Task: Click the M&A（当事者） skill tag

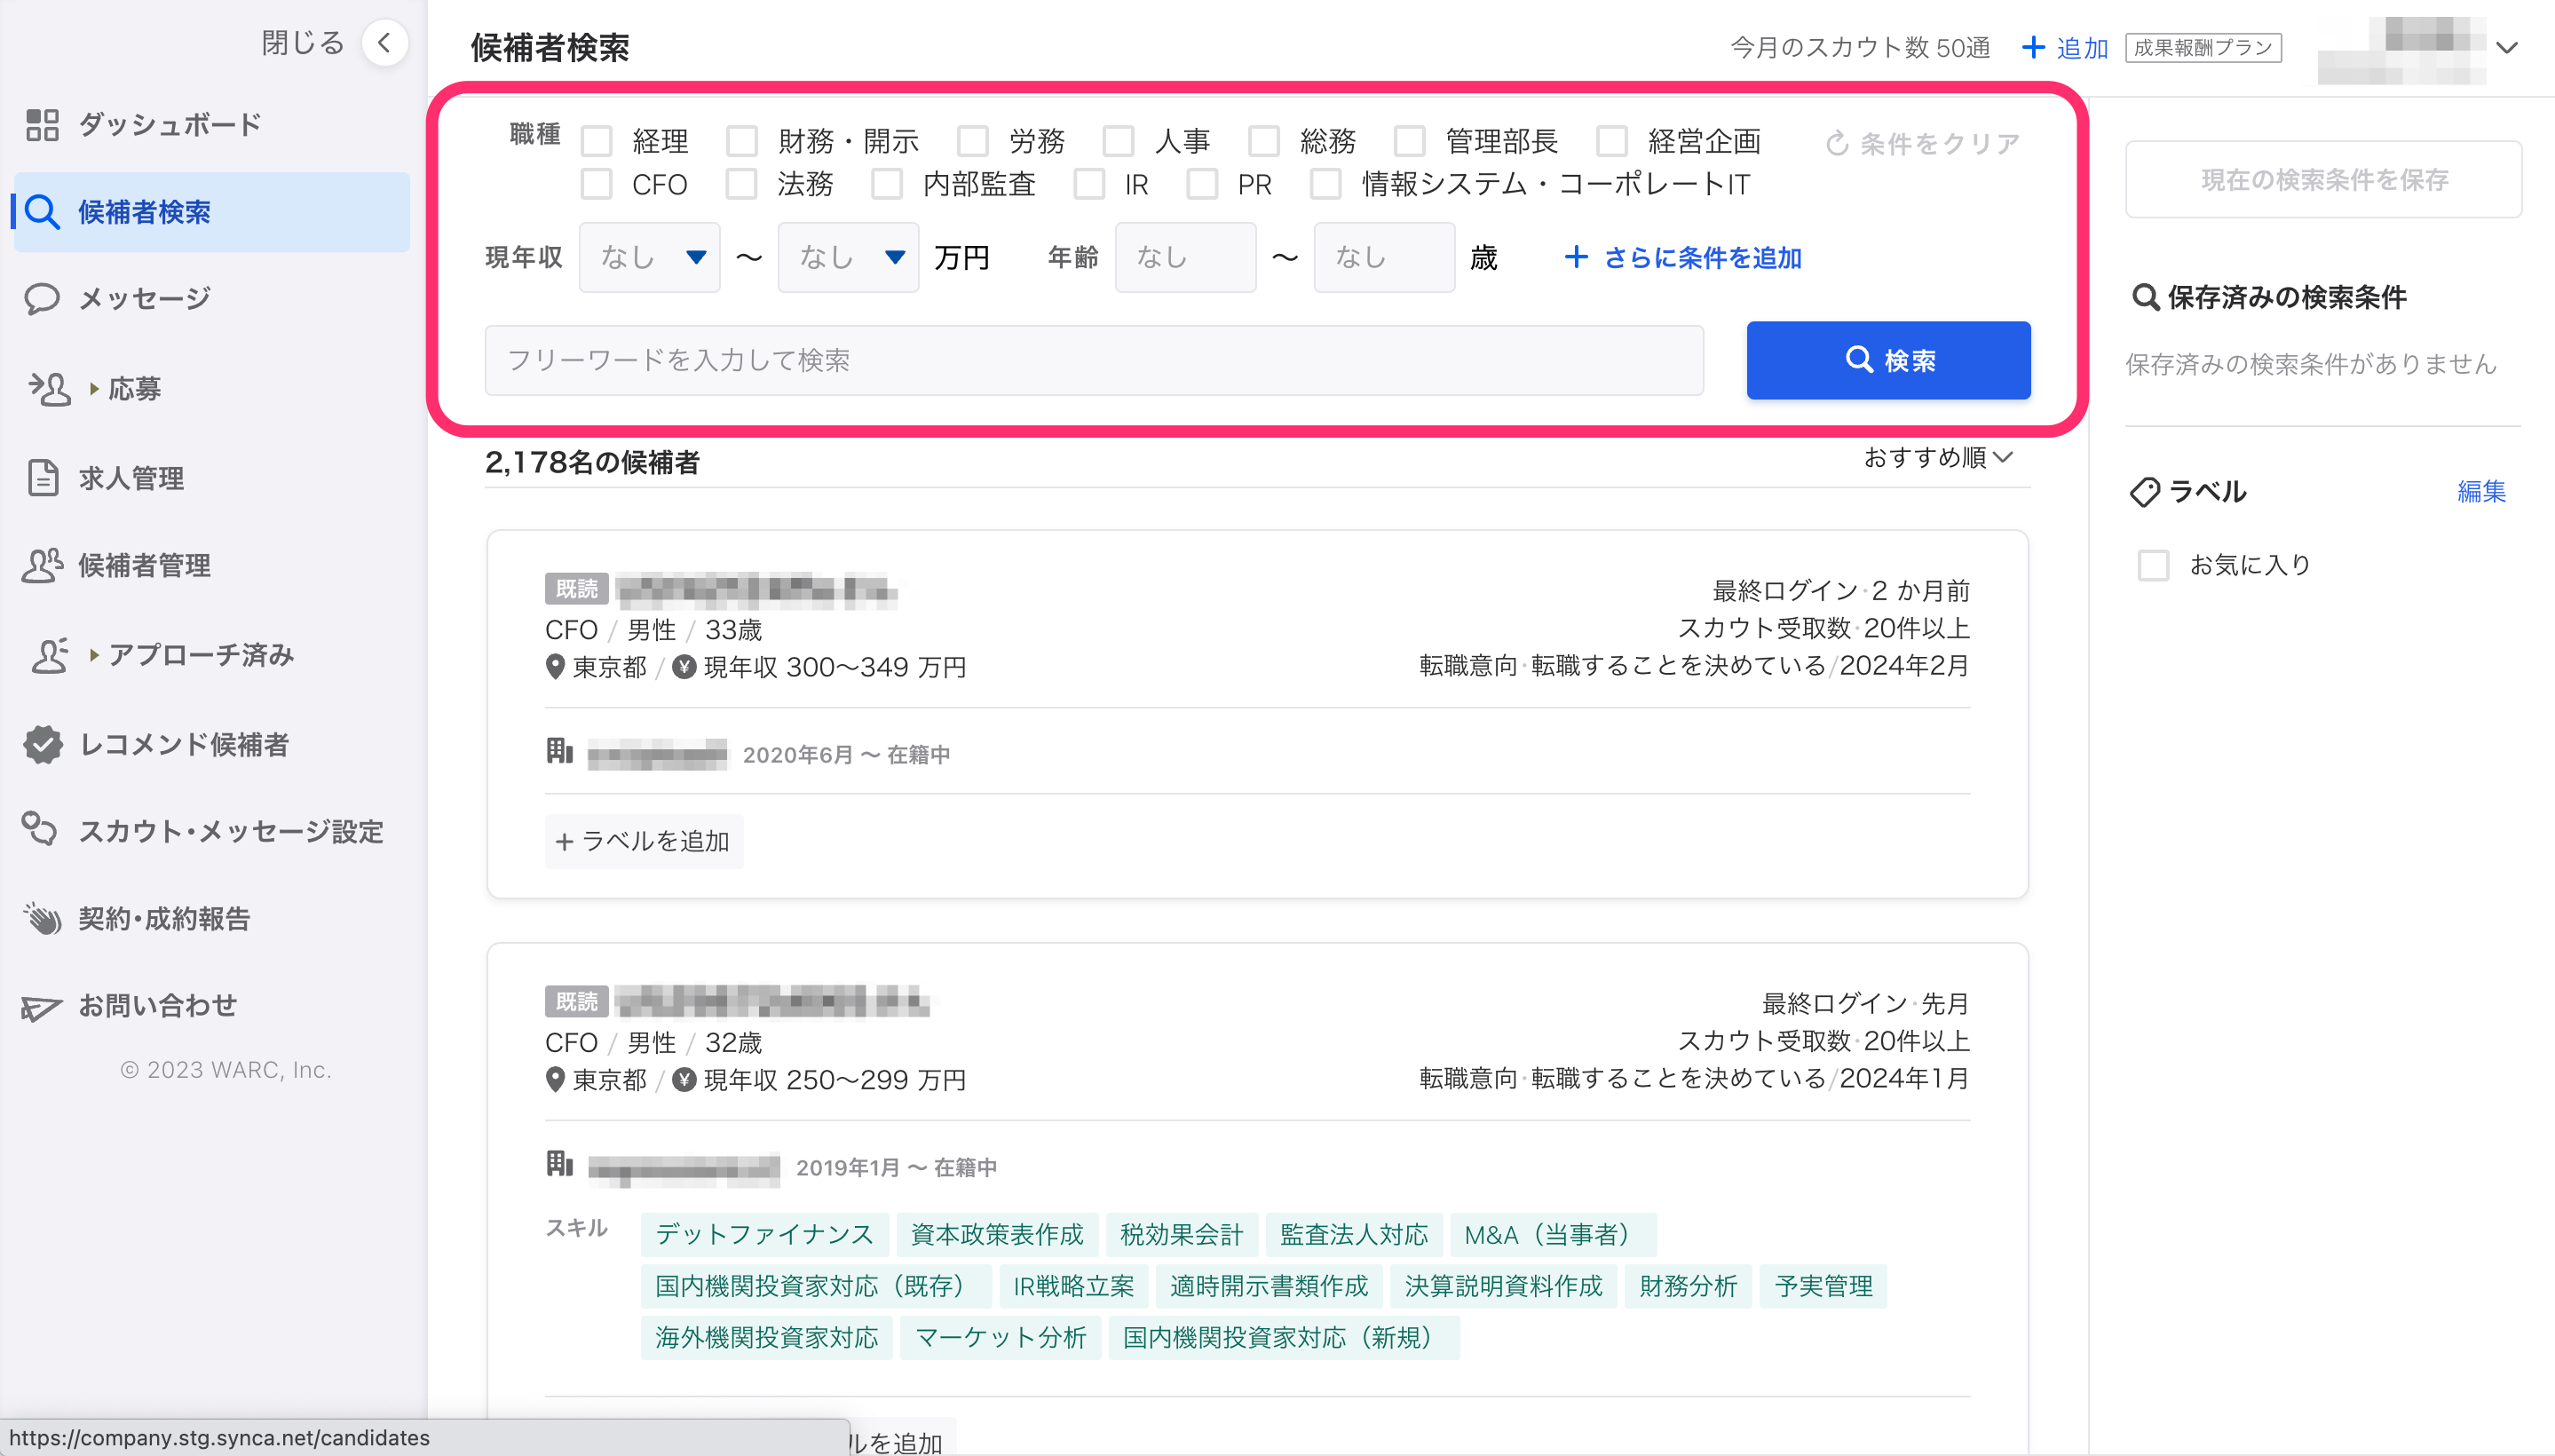Action: [1552, 1234]
